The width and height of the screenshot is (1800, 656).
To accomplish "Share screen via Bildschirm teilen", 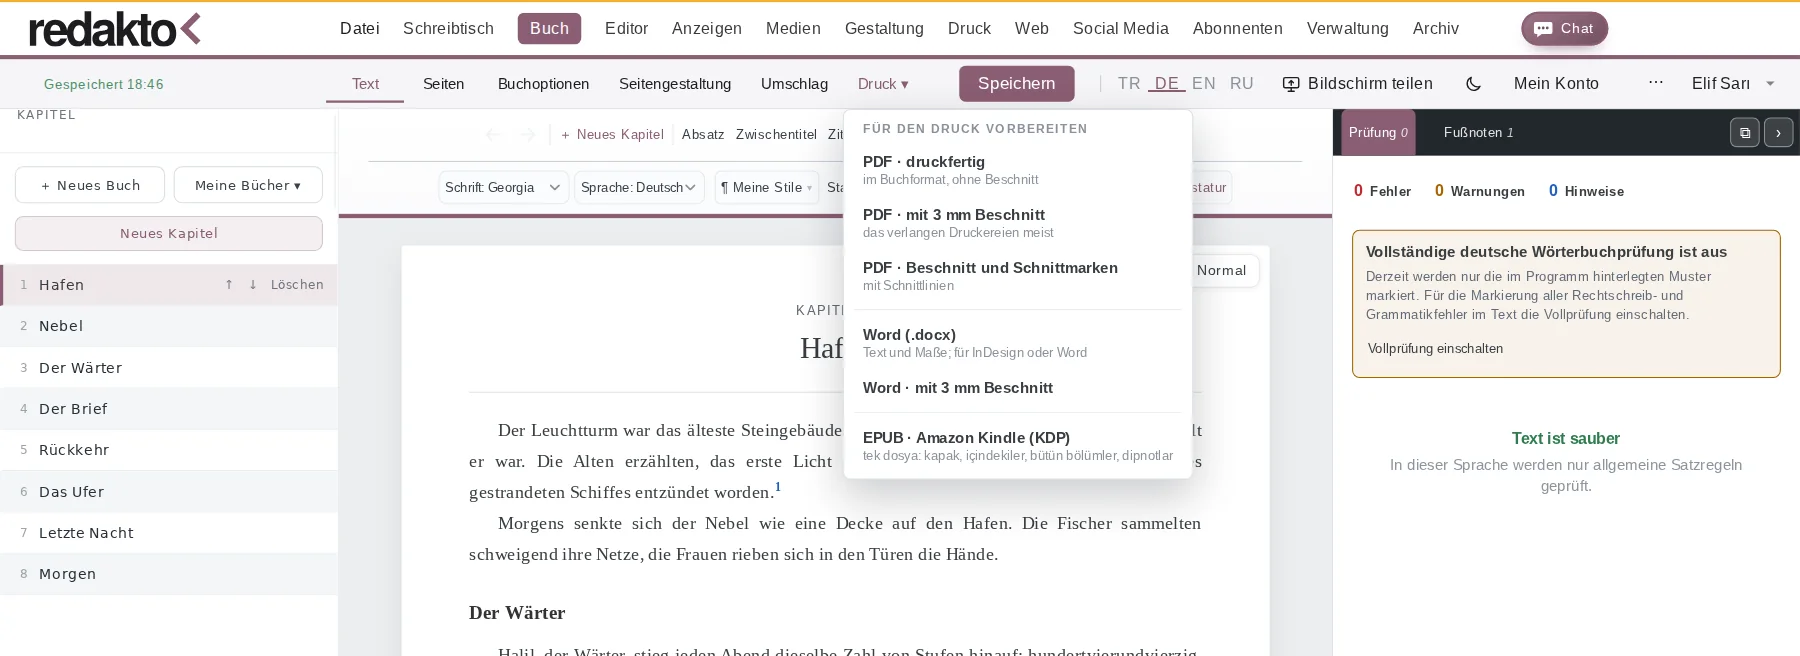I will click(1357, 84).
